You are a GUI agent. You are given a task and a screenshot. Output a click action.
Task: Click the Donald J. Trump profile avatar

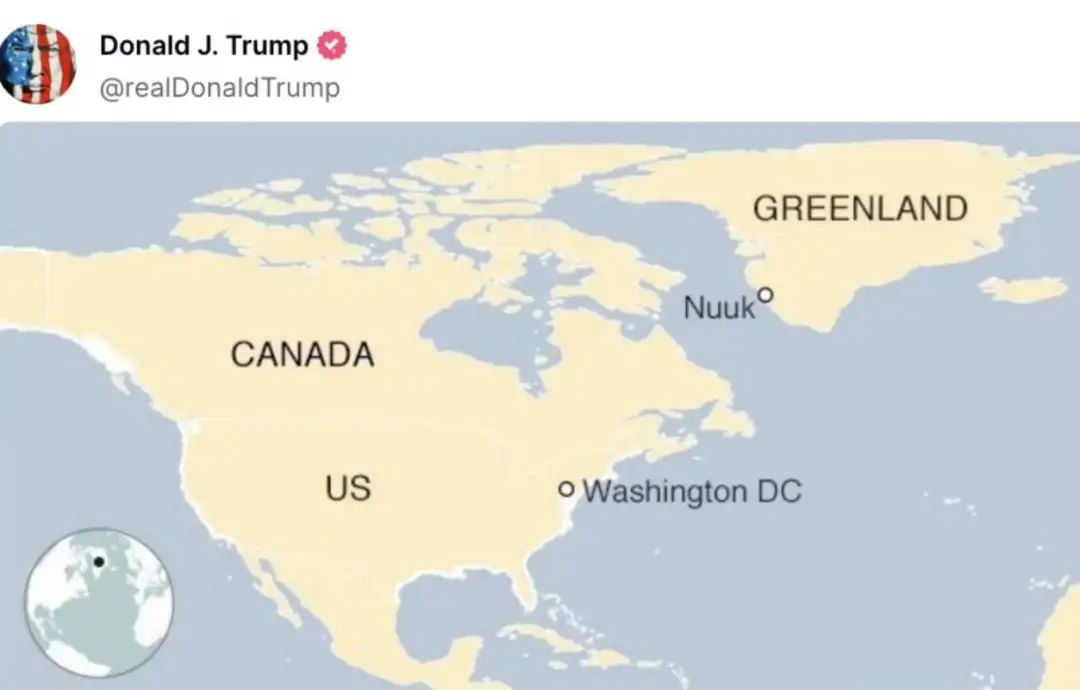(x=38, y=63)
